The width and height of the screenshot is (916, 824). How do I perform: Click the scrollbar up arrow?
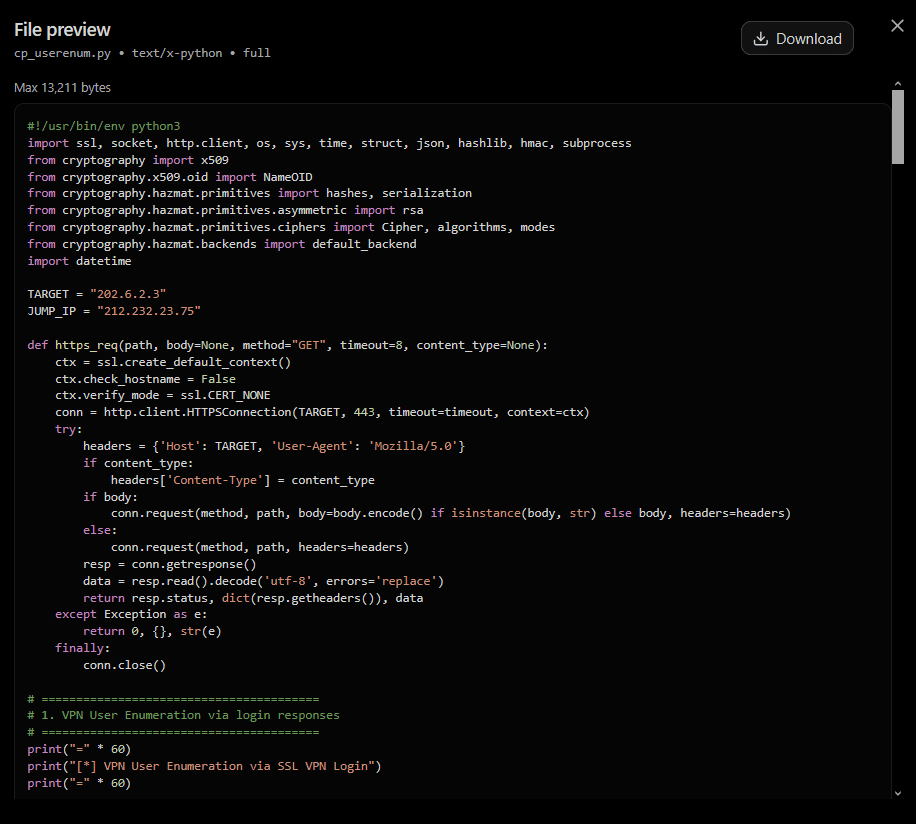tap(898, 84)
